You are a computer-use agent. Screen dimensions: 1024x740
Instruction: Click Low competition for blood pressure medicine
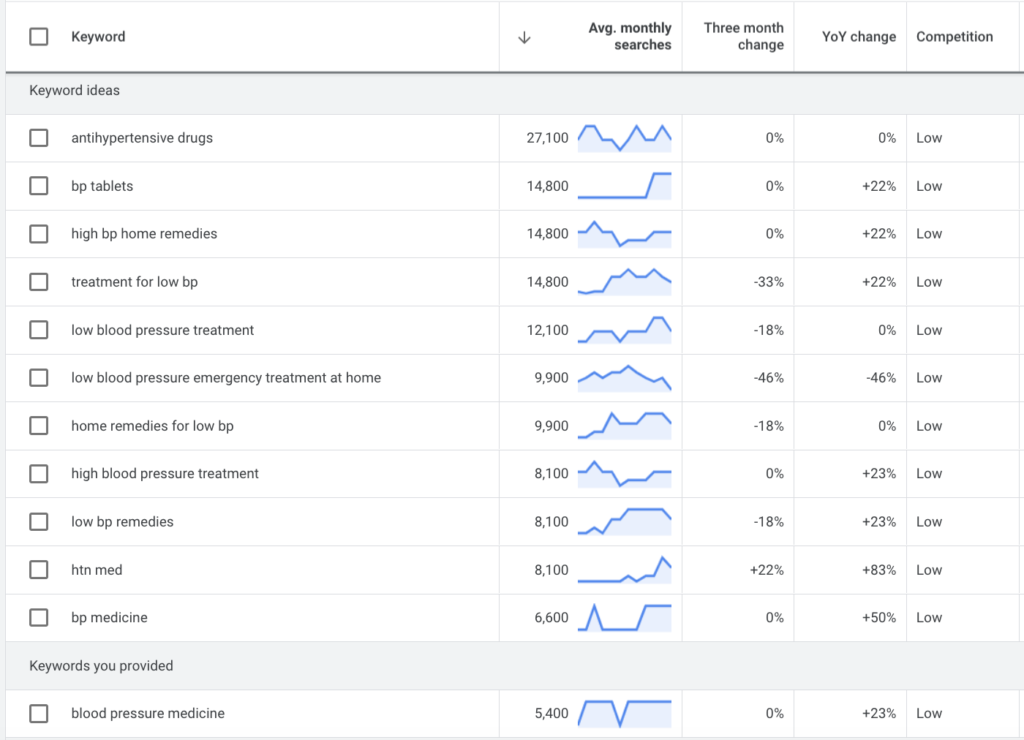(929, 713)
